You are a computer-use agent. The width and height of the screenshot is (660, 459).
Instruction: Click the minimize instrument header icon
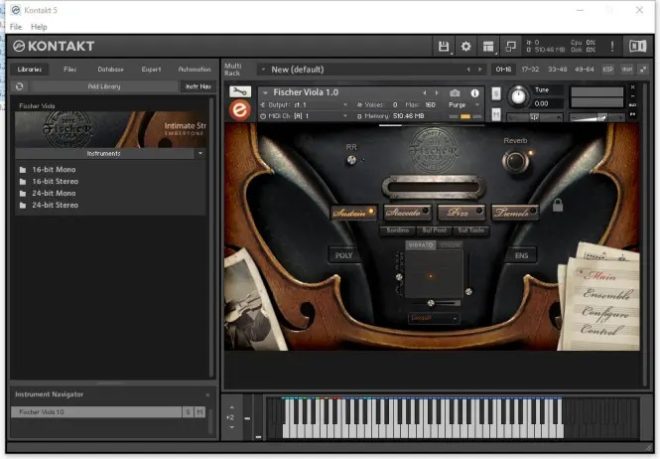632,96
